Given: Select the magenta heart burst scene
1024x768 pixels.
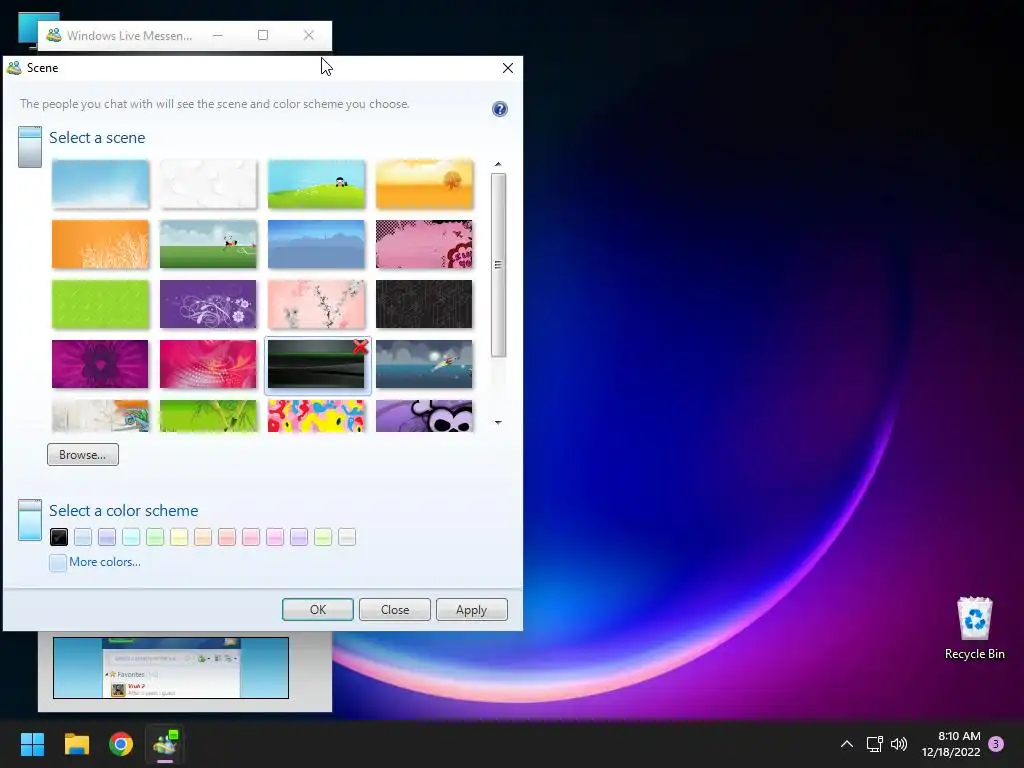Looking at the screenshot, I should (101, 364).
